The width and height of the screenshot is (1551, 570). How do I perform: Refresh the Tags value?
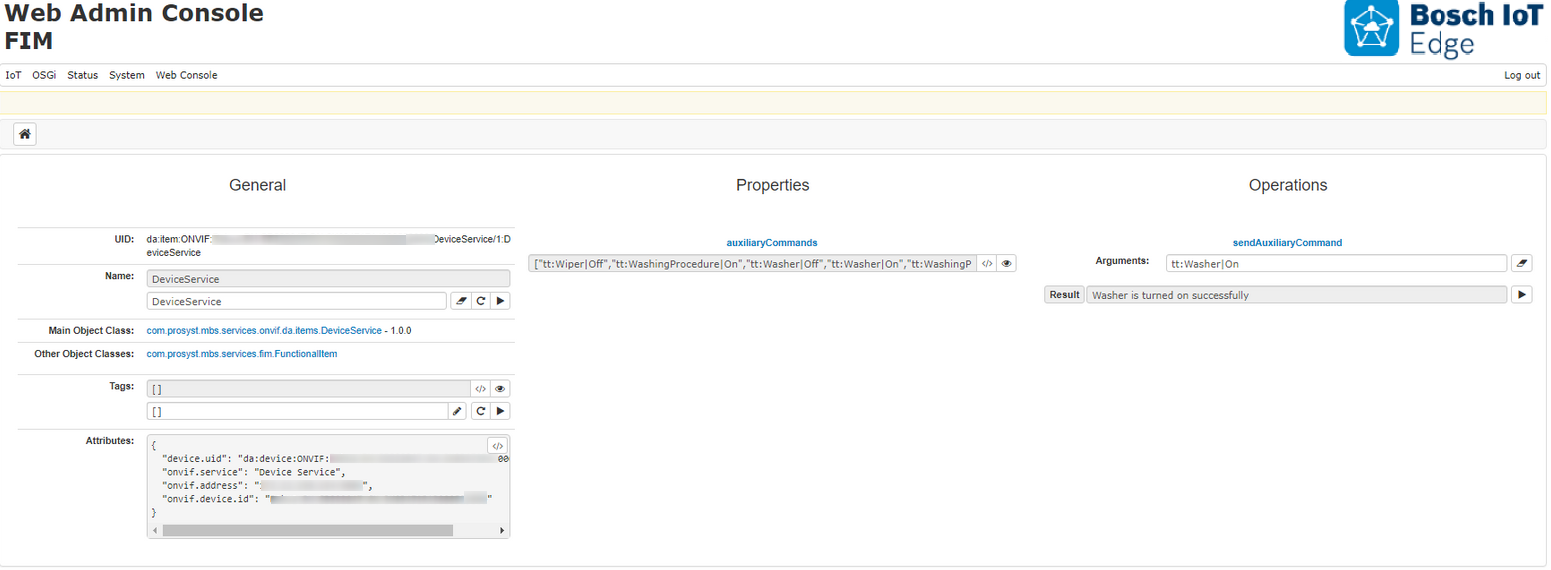coord(481,411)
